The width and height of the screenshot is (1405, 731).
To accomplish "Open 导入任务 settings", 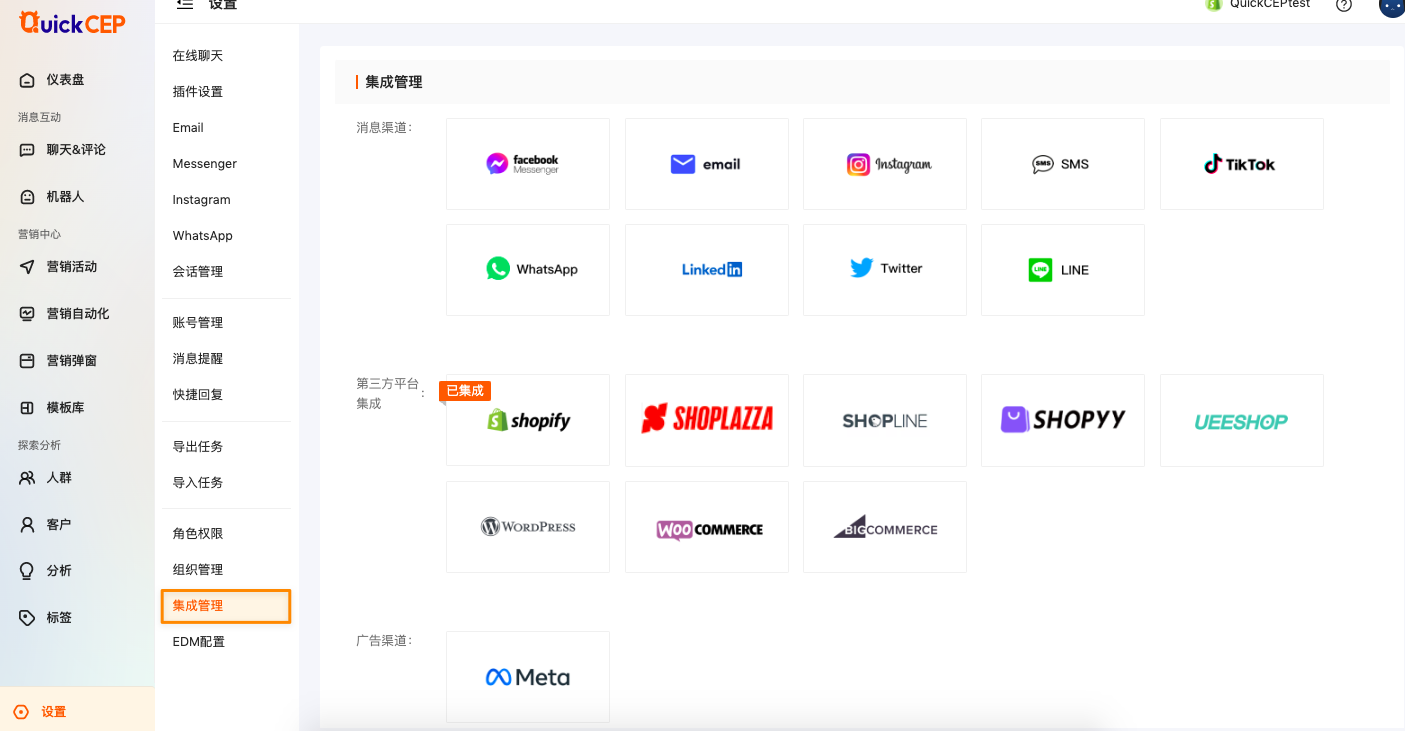I will [x=198, y=483].
